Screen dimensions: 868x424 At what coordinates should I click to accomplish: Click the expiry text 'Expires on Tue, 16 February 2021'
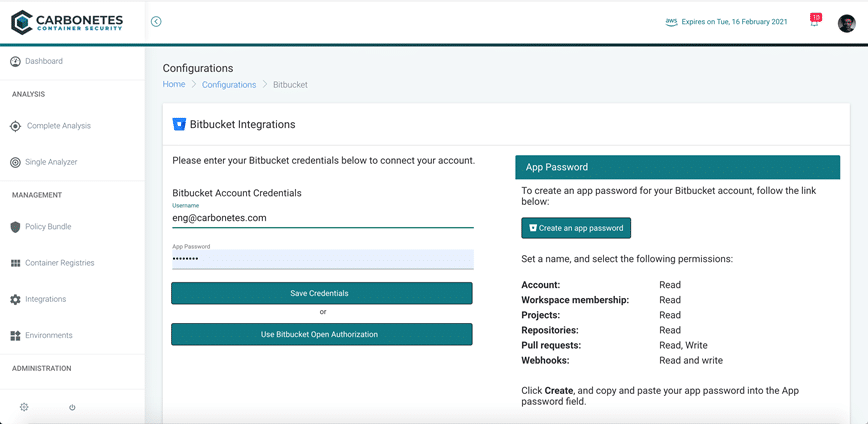(x=735, y=22)
